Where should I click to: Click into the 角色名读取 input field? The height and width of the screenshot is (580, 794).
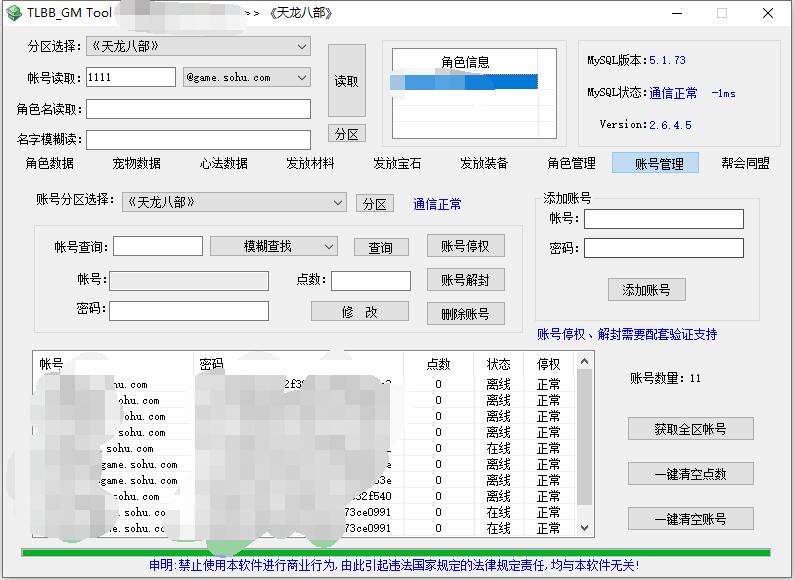tap(198, 109)
